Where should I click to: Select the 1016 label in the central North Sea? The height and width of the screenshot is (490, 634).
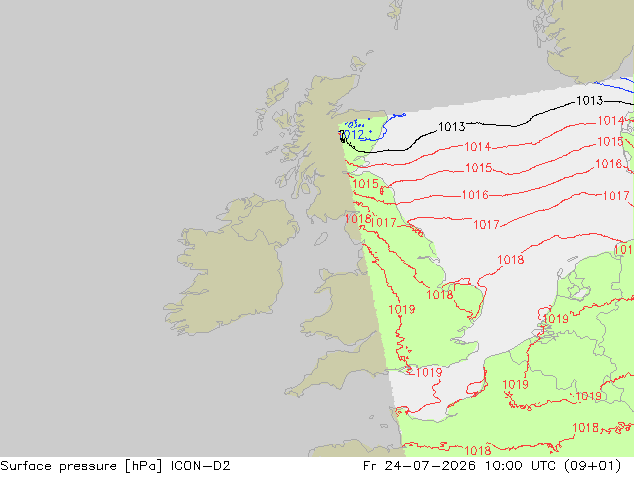[x=475, y=195]
